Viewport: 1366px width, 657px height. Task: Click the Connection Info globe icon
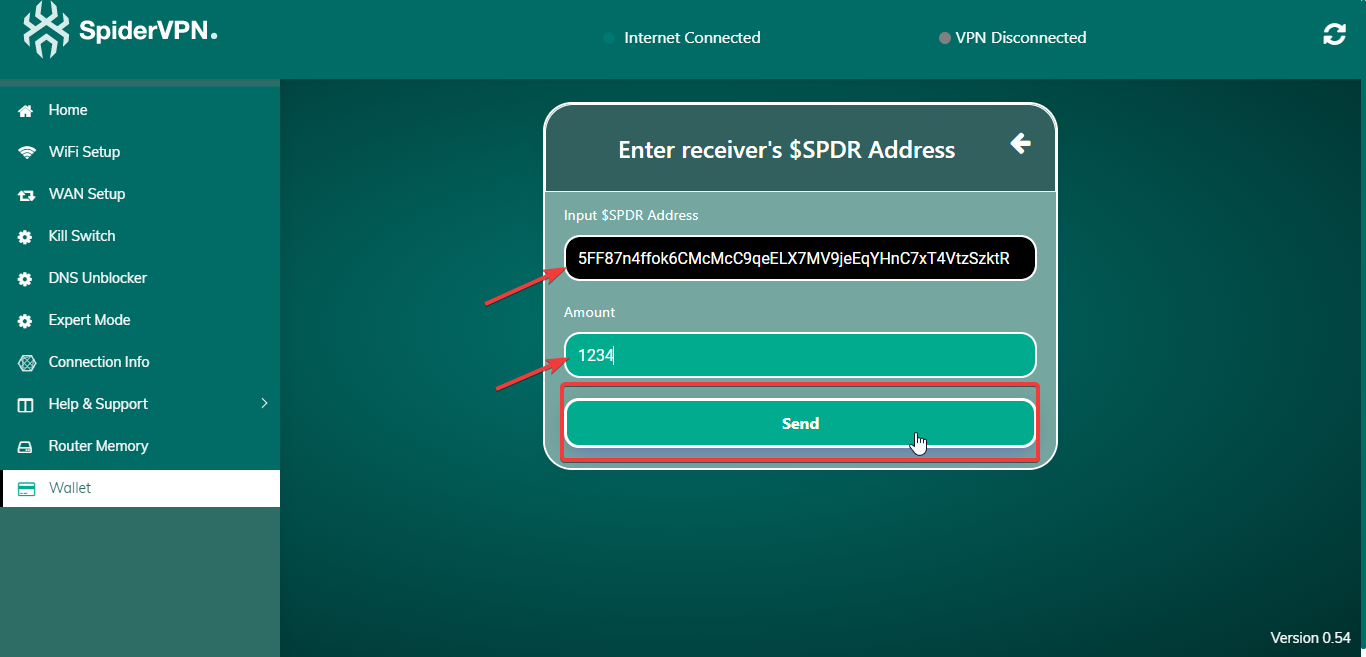[26, 363]
